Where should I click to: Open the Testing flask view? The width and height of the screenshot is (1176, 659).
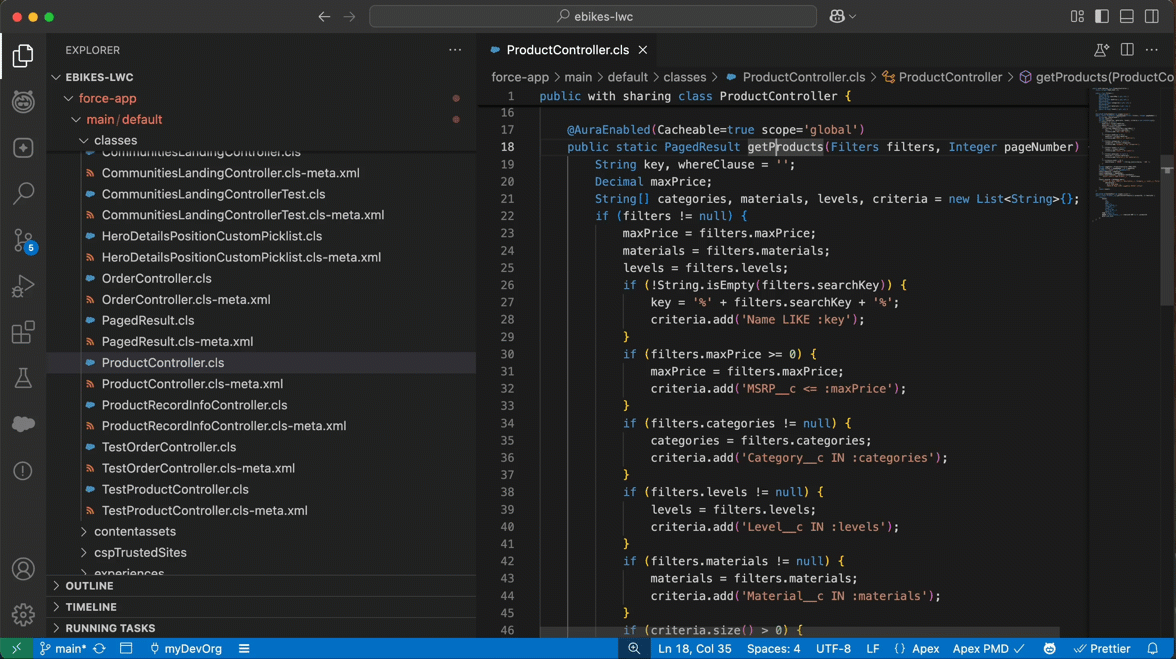(x=23, y=378)
